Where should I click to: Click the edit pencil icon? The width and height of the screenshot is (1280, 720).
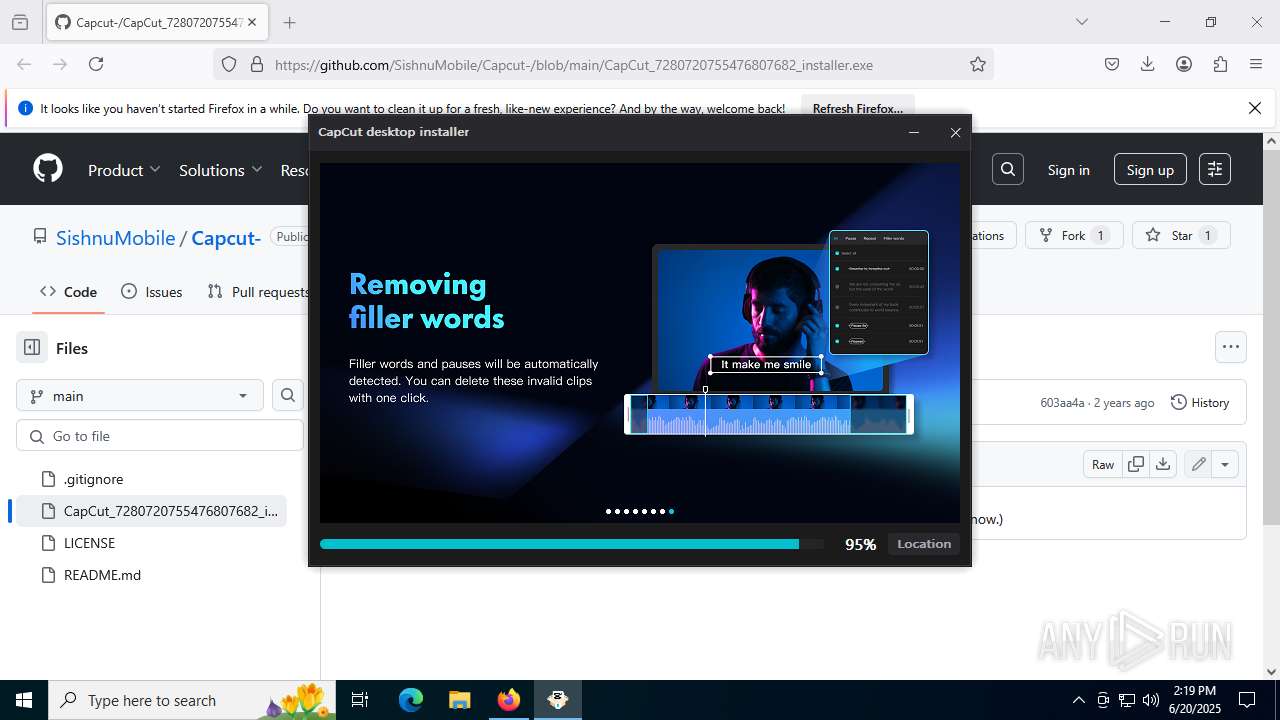[x=1198, y=464]
